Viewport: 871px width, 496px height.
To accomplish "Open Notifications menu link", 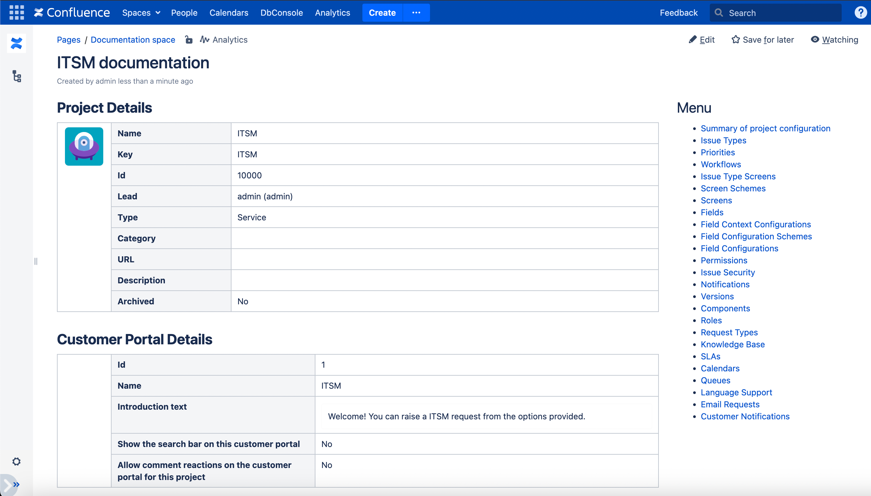I will [x=725, y=284].
